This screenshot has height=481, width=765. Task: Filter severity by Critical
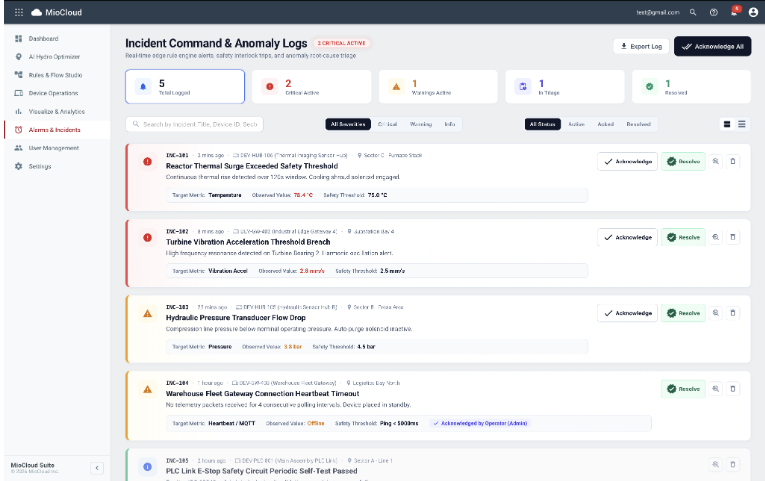[x=387, y=124]
